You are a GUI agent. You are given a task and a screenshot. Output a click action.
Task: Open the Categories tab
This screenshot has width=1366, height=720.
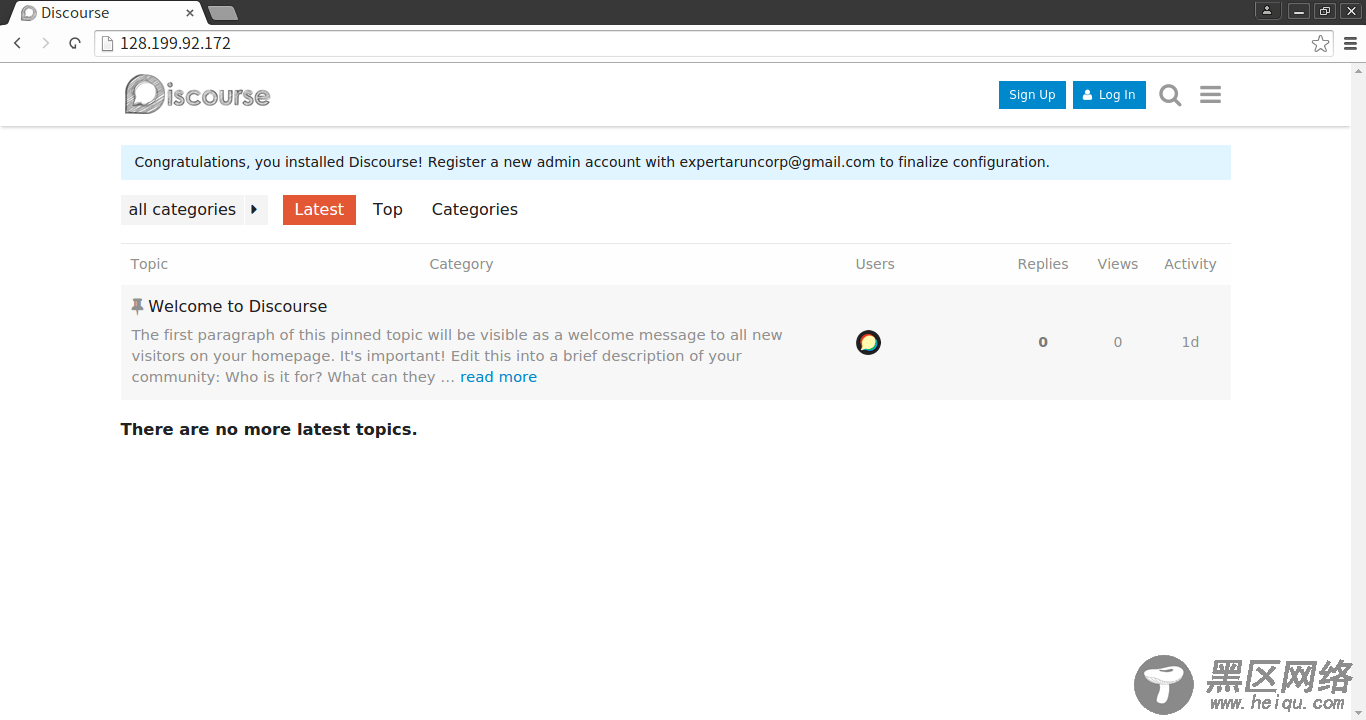(474, 210)
